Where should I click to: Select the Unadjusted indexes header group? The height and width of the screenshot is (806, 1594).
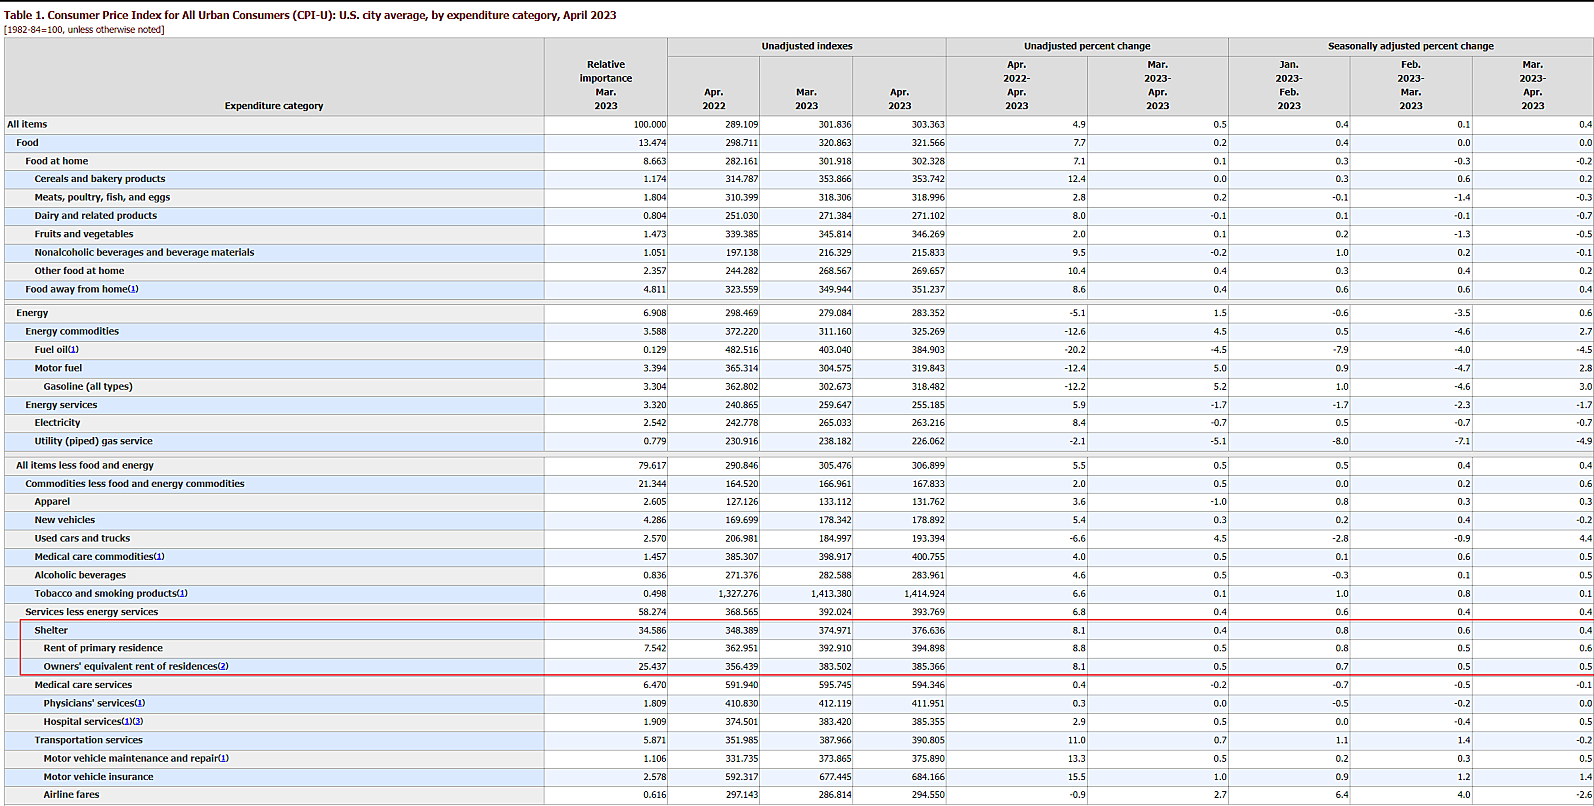806,46
